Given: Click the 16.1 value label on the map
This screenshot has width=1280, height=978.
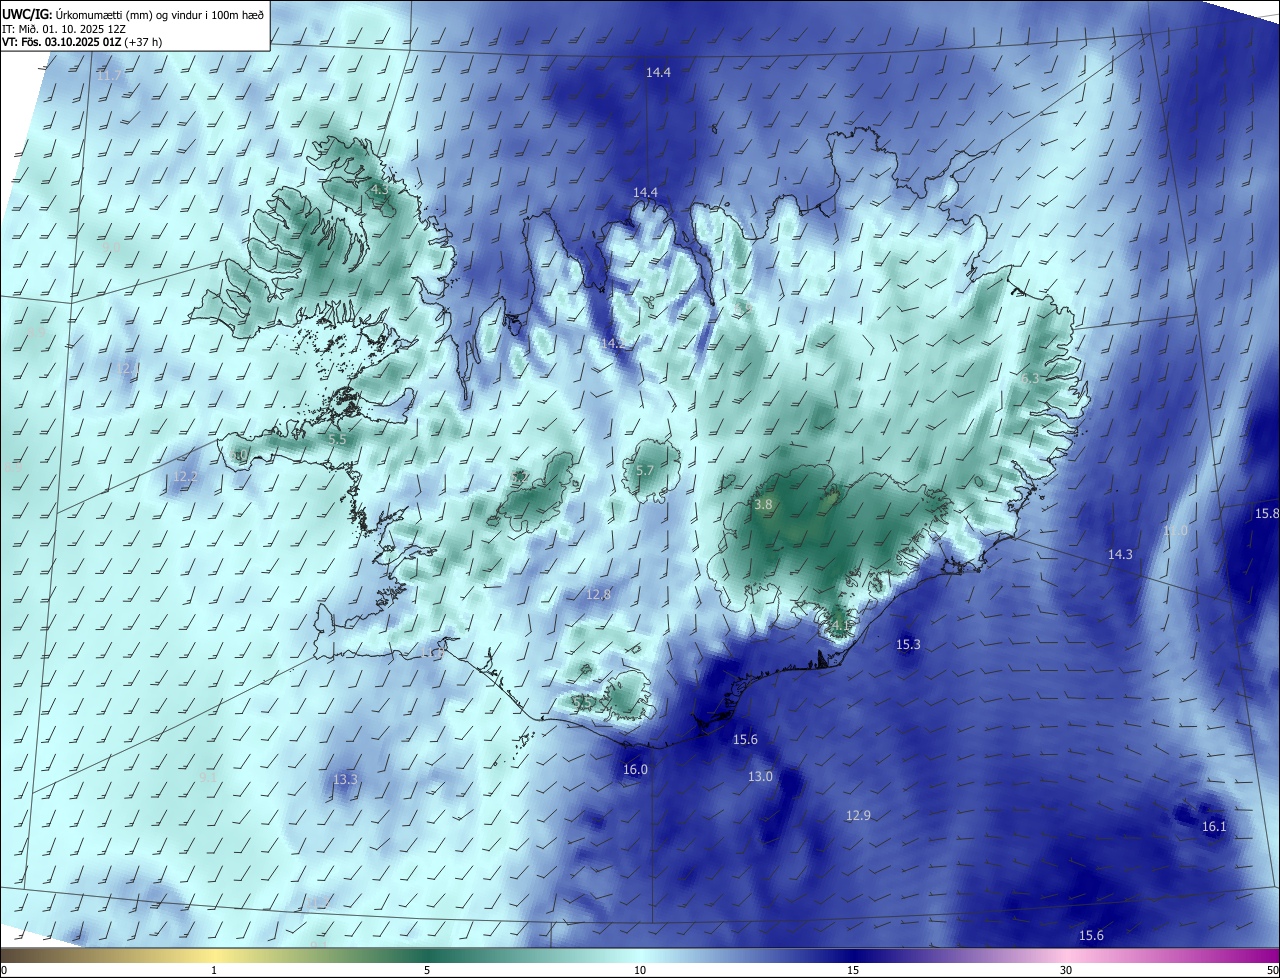Looking at the screenshot, I should 1213,827.
